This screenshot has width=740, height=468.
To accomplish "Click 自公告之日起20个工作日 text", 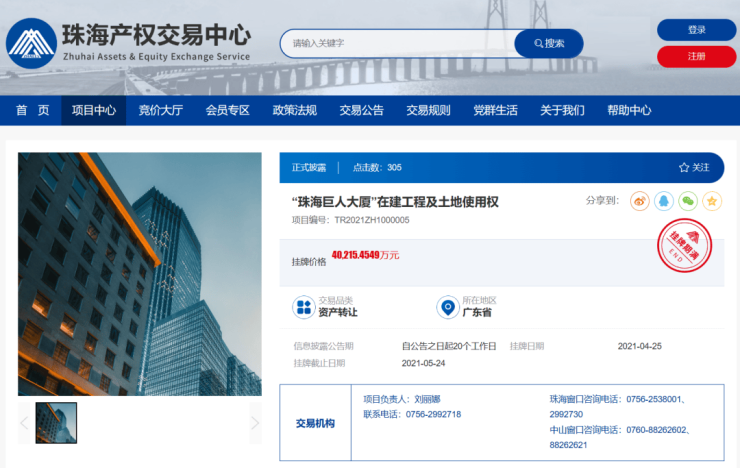I will click(x=449, y=346).
